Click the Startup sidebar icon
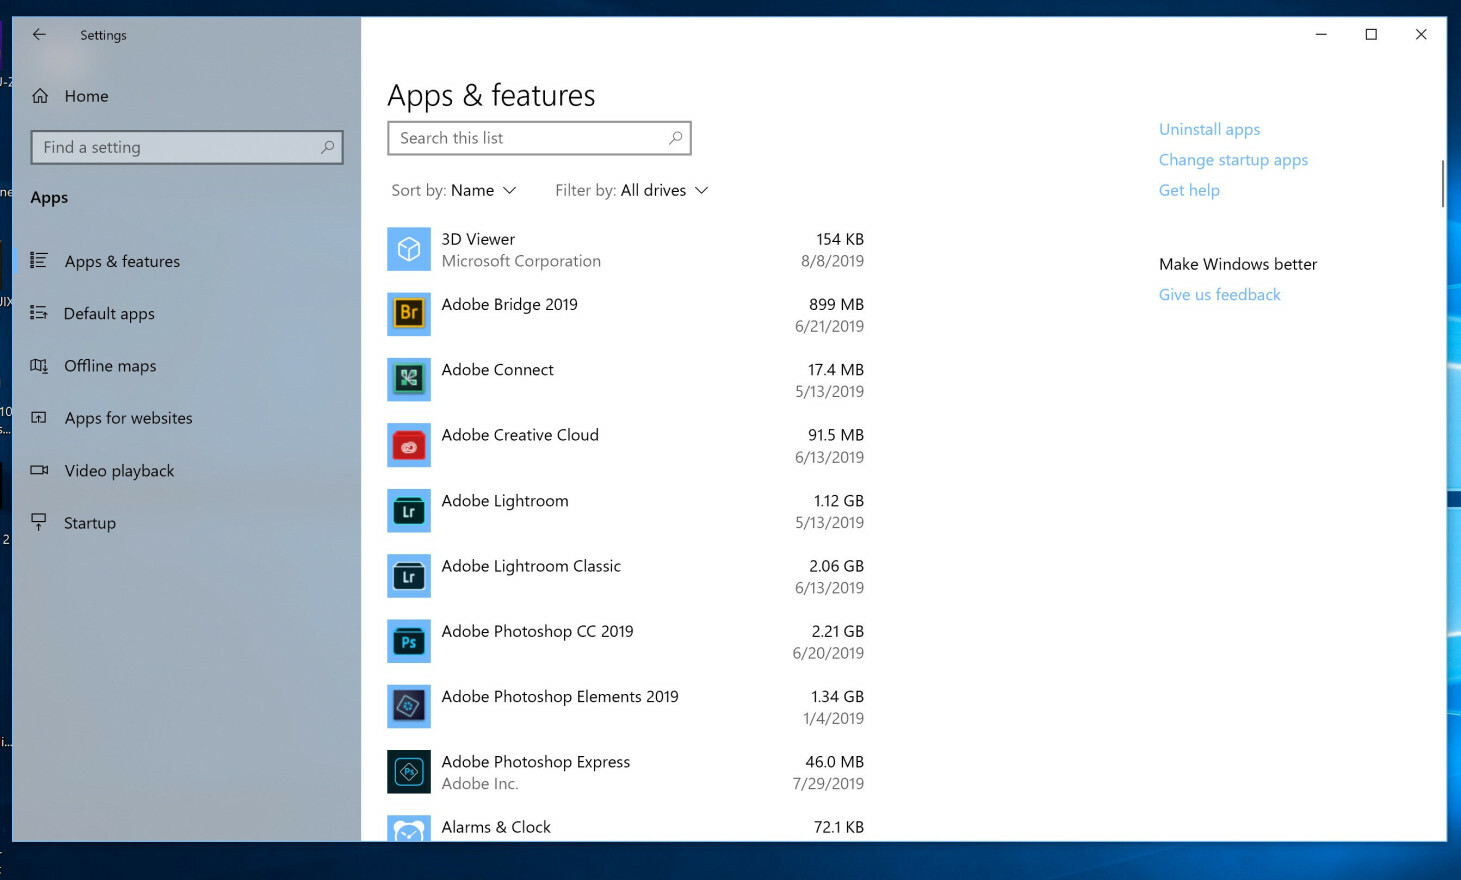1461x880 pixels. pyautogui.click(x=39, y=522)
